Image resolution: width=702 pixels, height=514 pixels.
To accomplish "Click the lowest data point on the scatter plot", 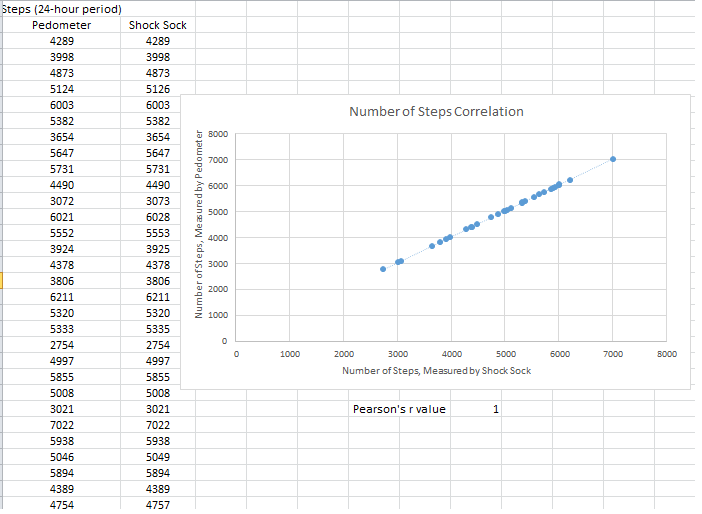I will point(383,269).
